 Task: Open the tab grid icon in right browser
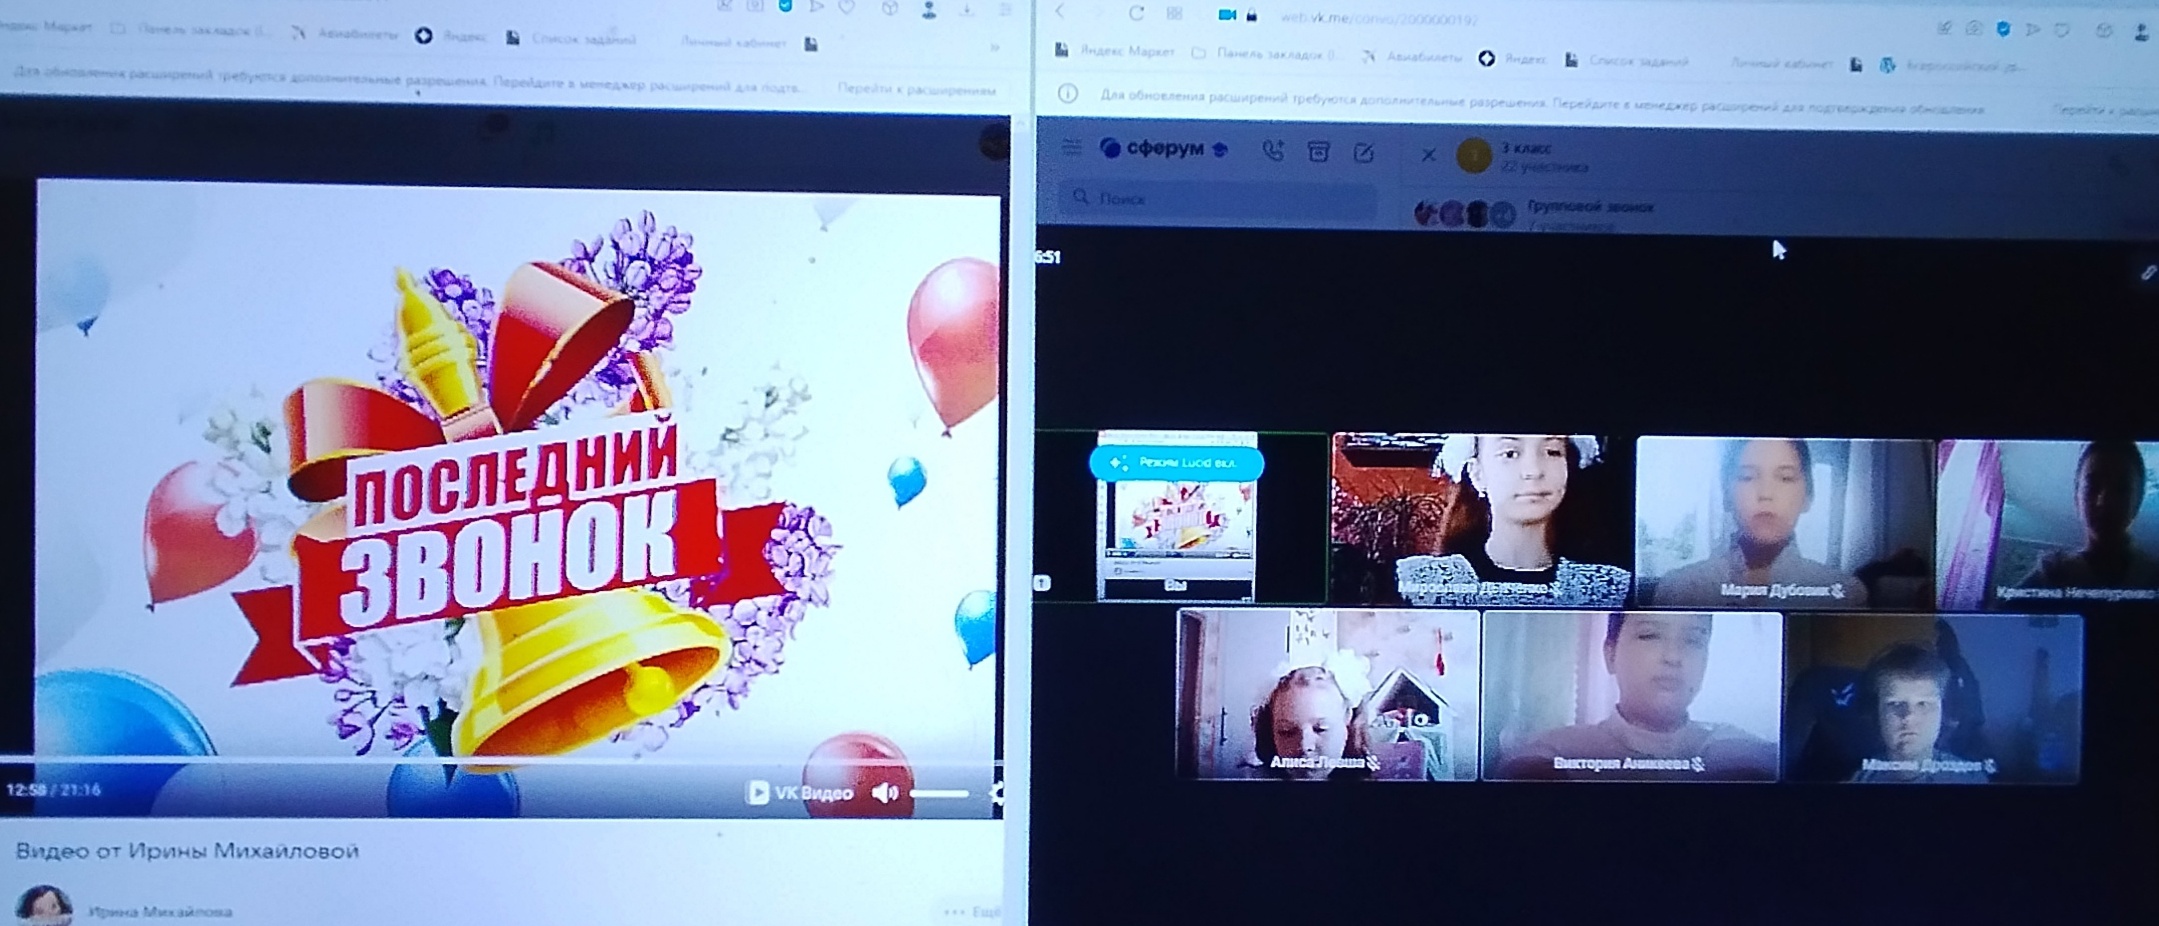[x=1175, y=13]
